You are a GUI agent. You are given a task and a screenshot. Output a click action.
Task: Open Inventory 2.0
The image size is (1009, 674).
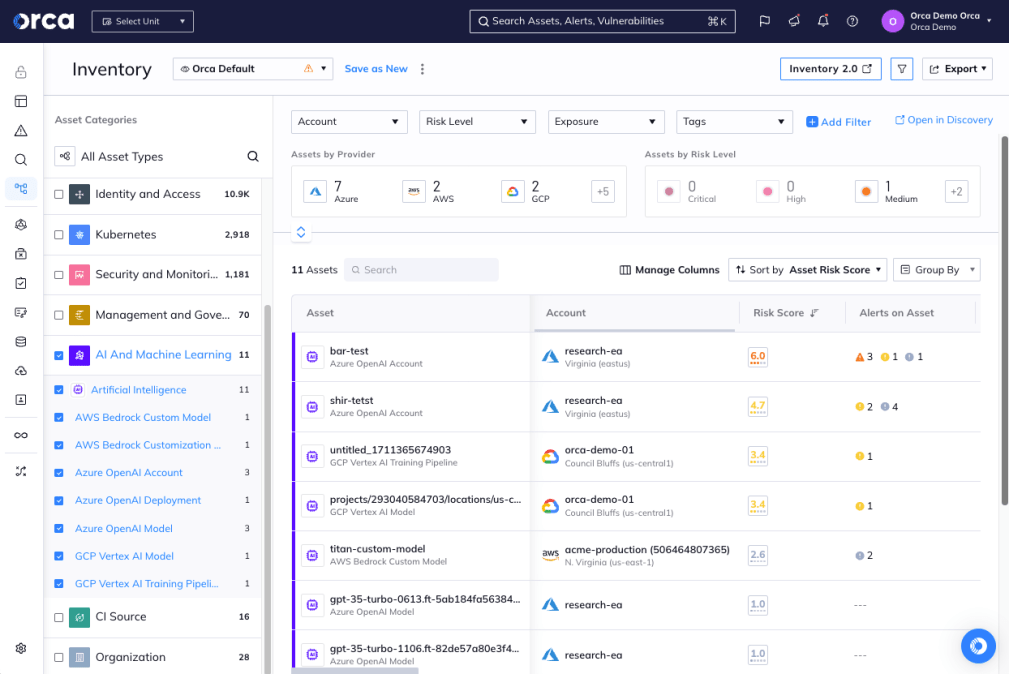point(830,69)
